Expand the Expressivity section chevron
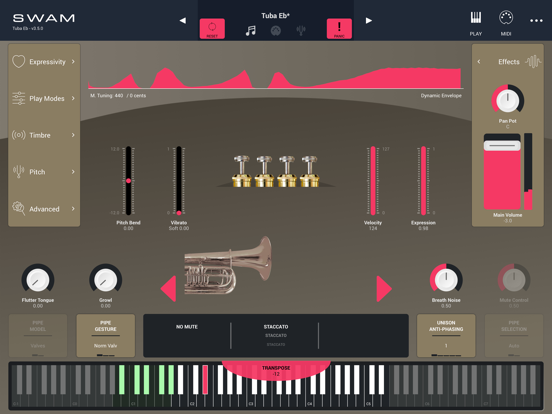Screen dimensions: 552x414 point(73,62)
